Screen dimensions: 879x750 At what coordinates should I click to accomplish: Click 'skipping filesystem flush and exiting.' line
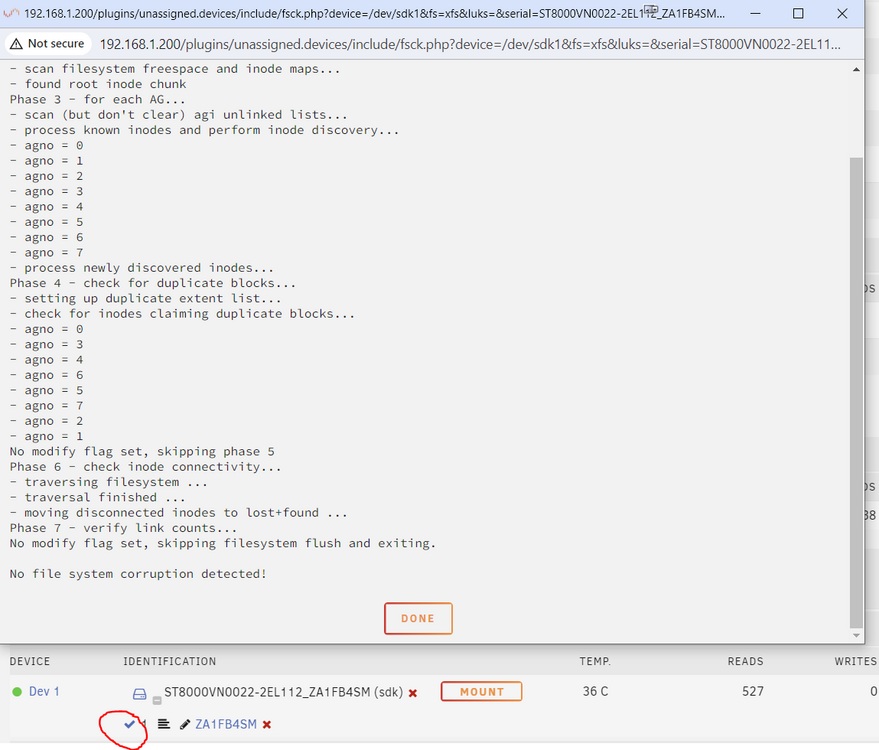tap(223, 544)
